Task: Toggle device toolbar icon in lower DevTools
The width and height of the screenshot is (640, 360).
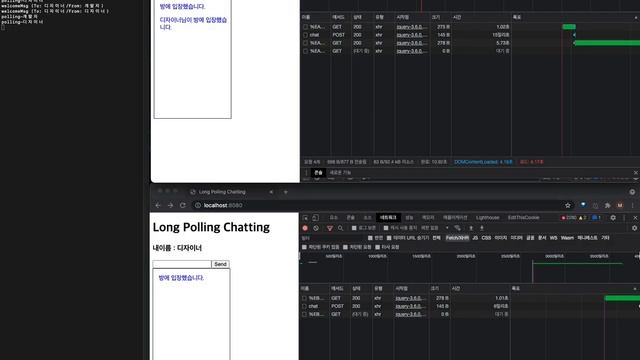Action: click(316, 218)
